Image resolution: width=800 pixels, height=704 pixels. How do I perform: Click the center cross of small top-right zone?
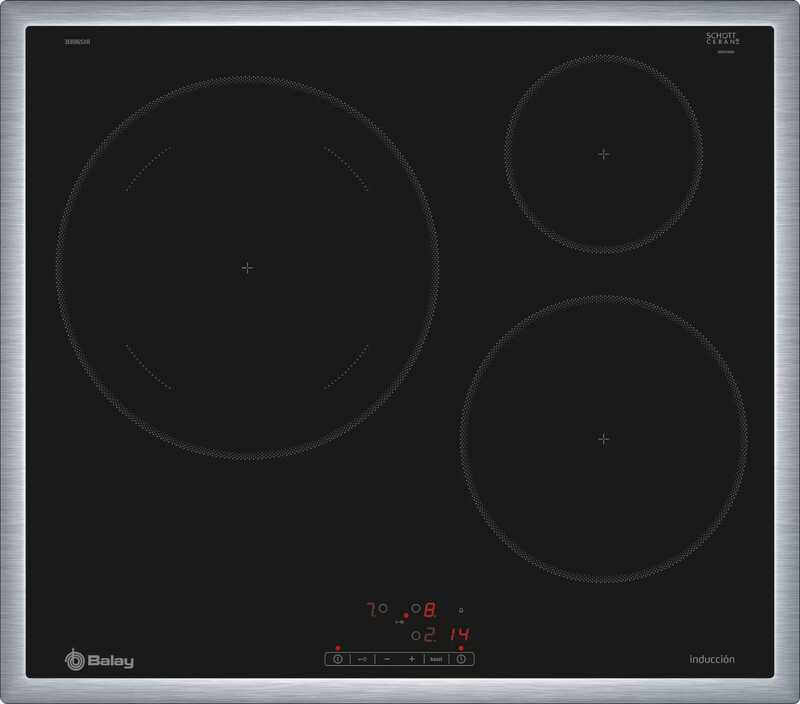click(603, 154)
